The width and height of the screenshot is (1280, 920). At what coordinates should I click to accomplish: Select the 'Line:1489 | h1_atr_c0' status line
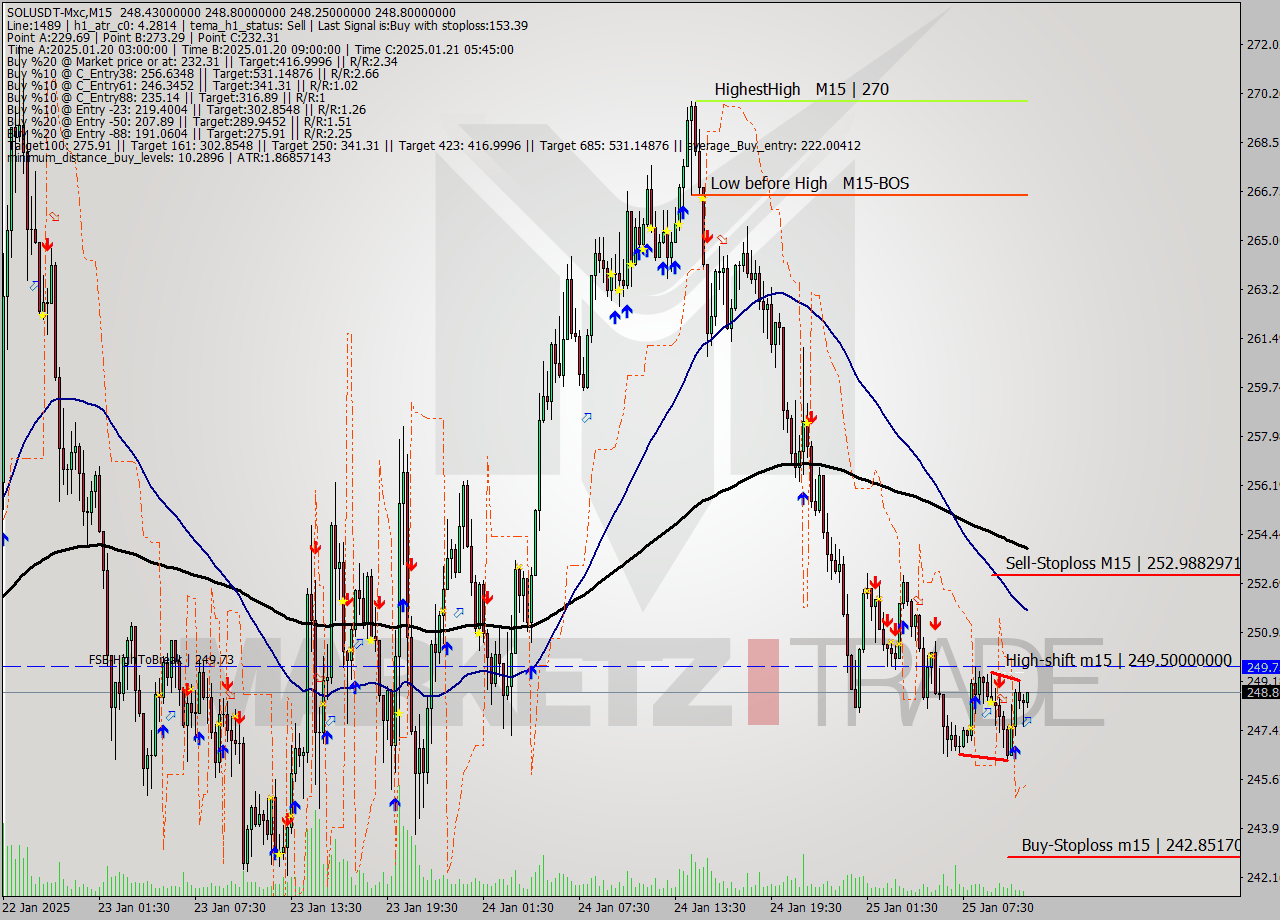pyautogui.click(x=267, y=25)
